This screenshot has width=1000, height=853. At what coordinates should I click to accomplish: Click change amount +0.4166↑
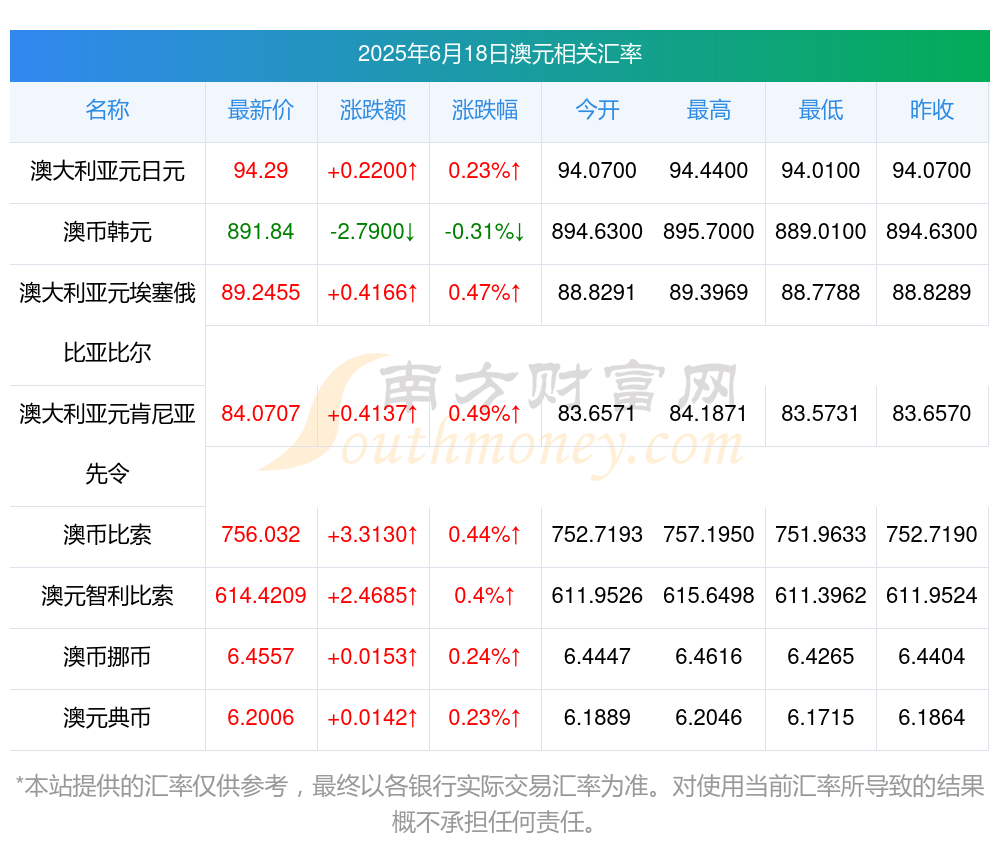pyautogui.click(x=373, y=293)
